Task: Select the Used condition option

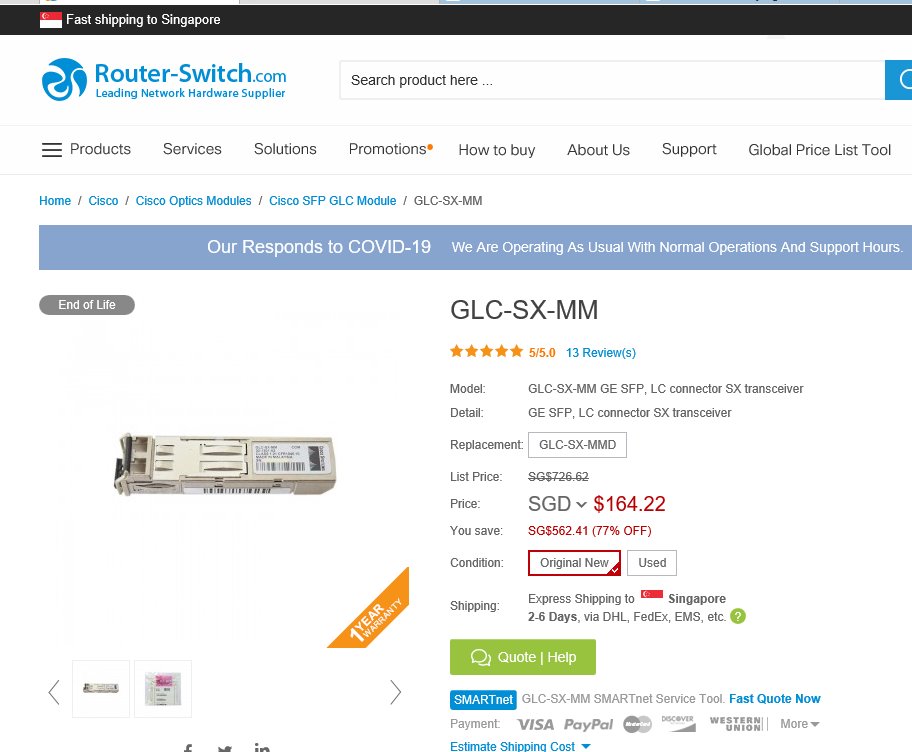Action: (x=652, y=563)
